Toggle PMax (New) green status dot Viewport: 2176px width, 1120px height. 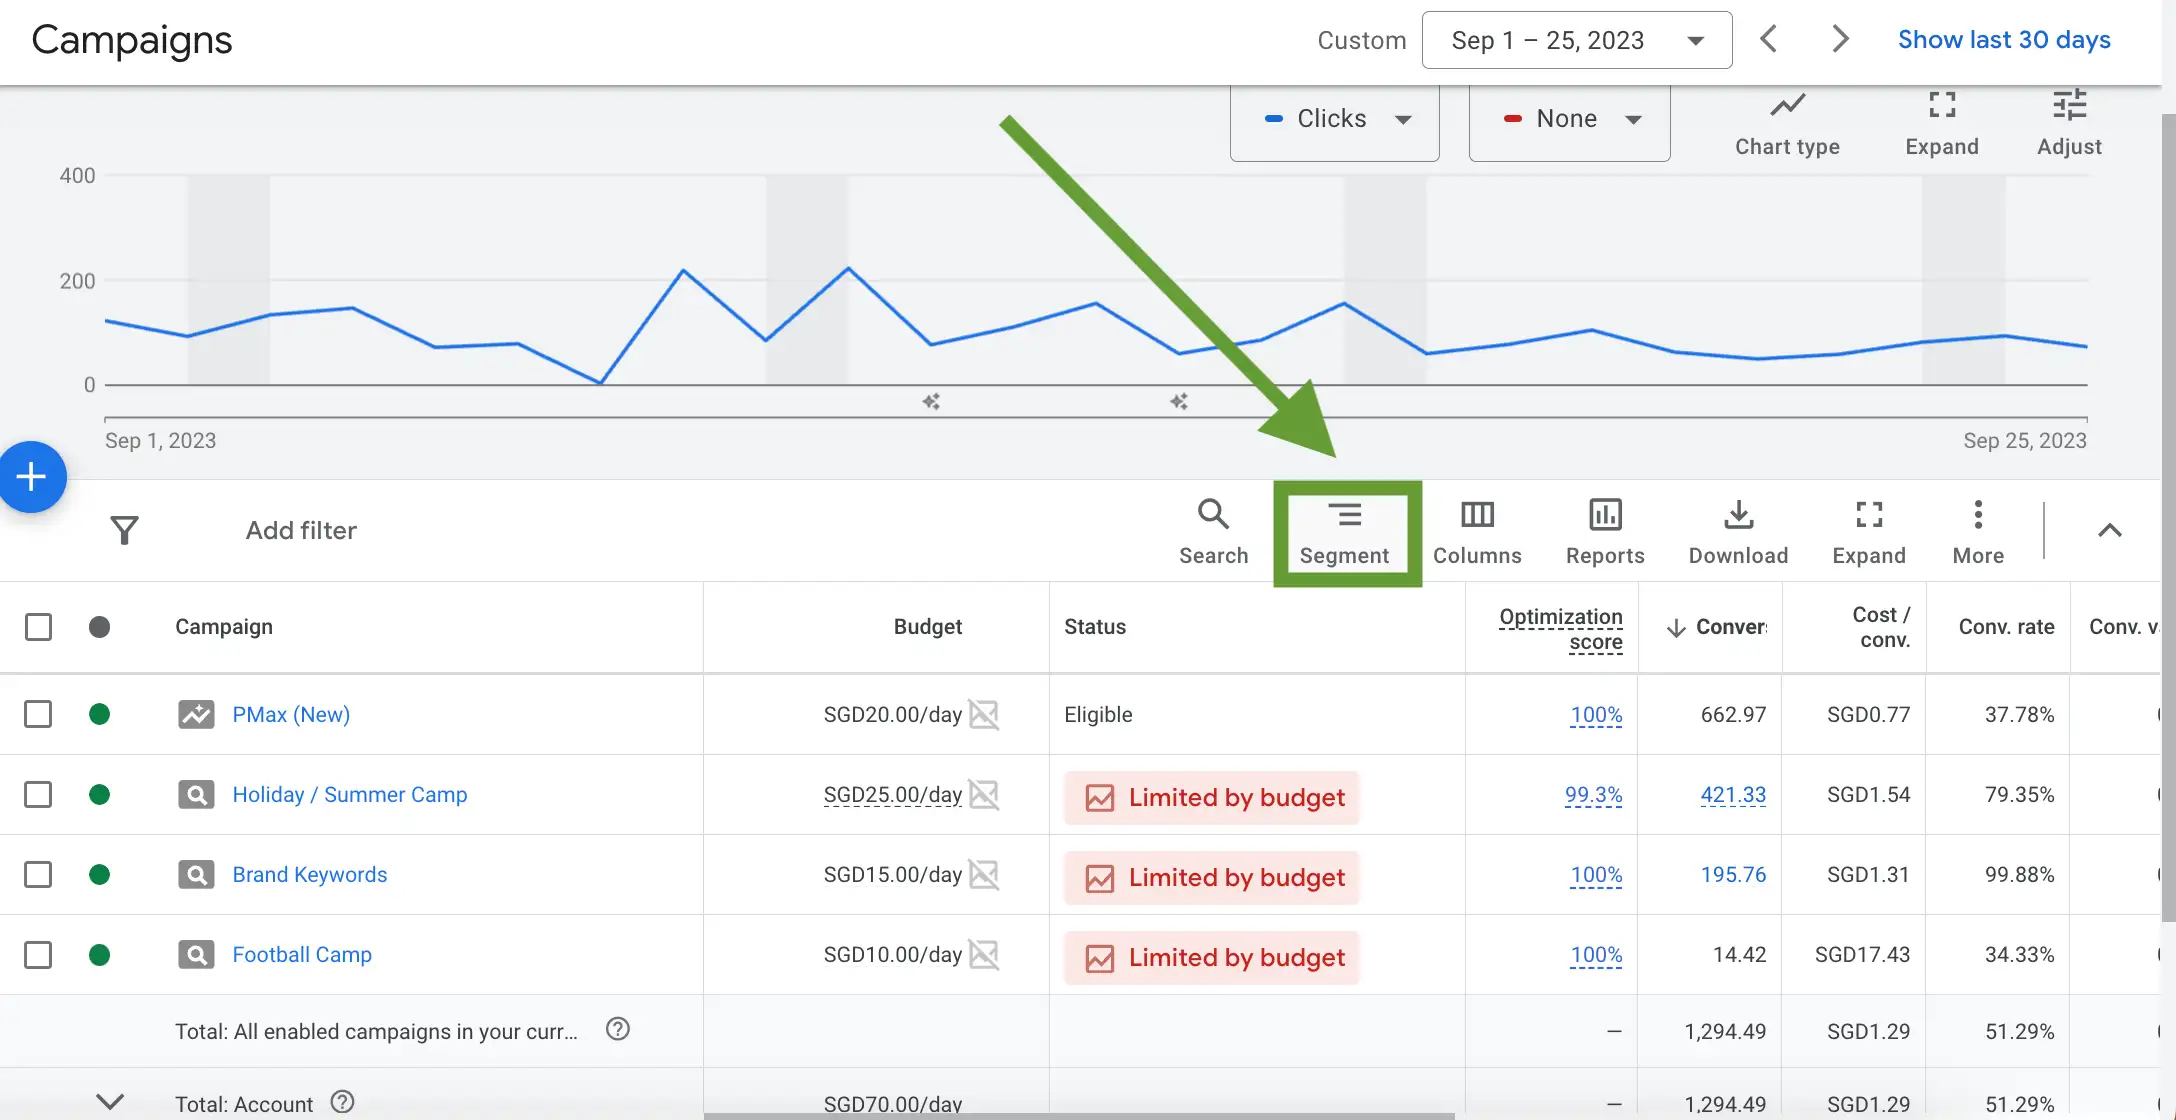[99, 714]
